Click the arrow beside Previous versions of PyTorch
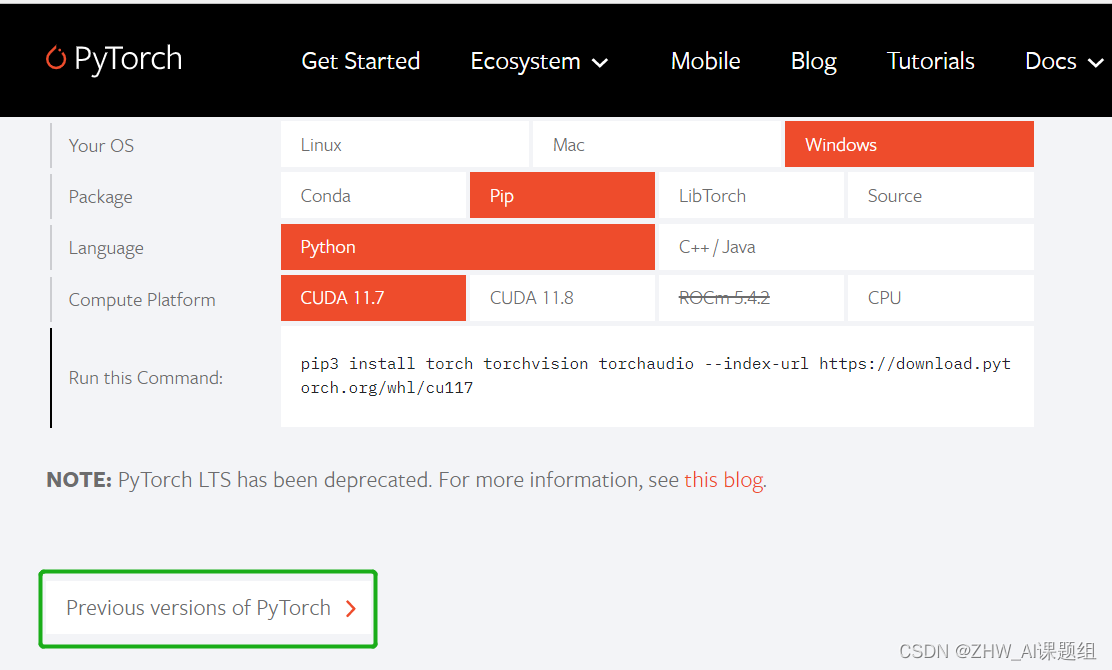Screen dimensions: 1112x670 pyautogui.click(x=350, y=608)
